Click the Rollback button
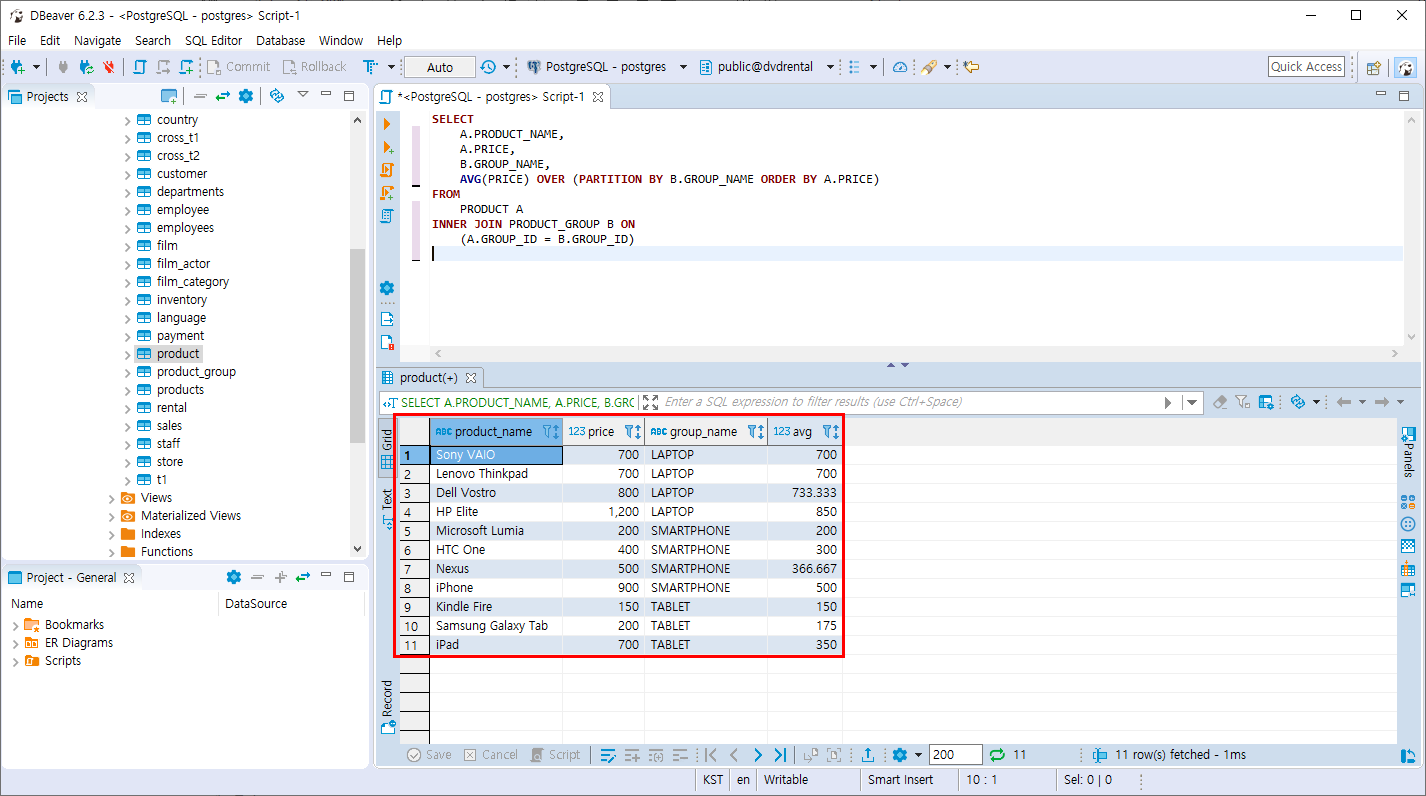 point(314,67)
